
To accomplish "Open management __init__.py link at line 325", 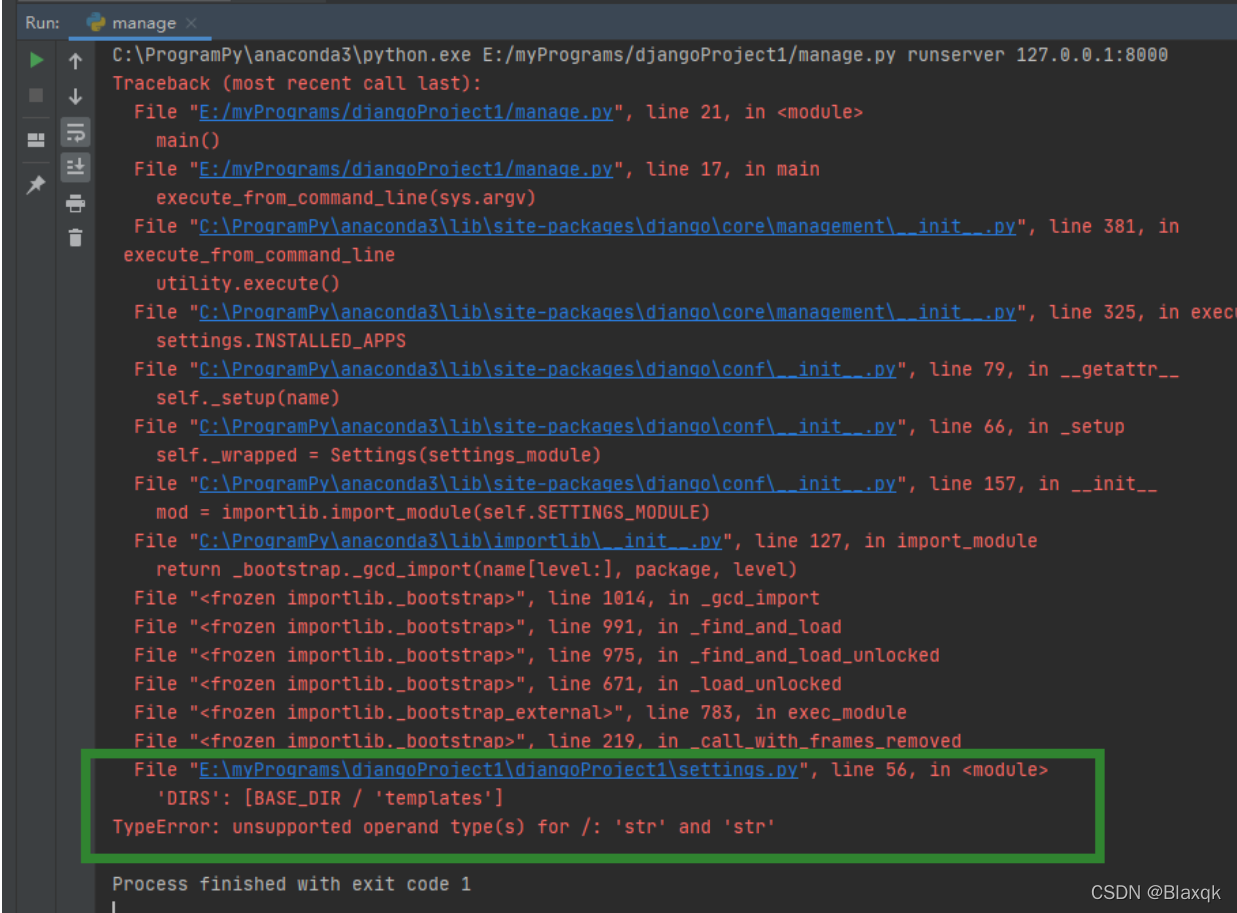I will click(607, 312).
